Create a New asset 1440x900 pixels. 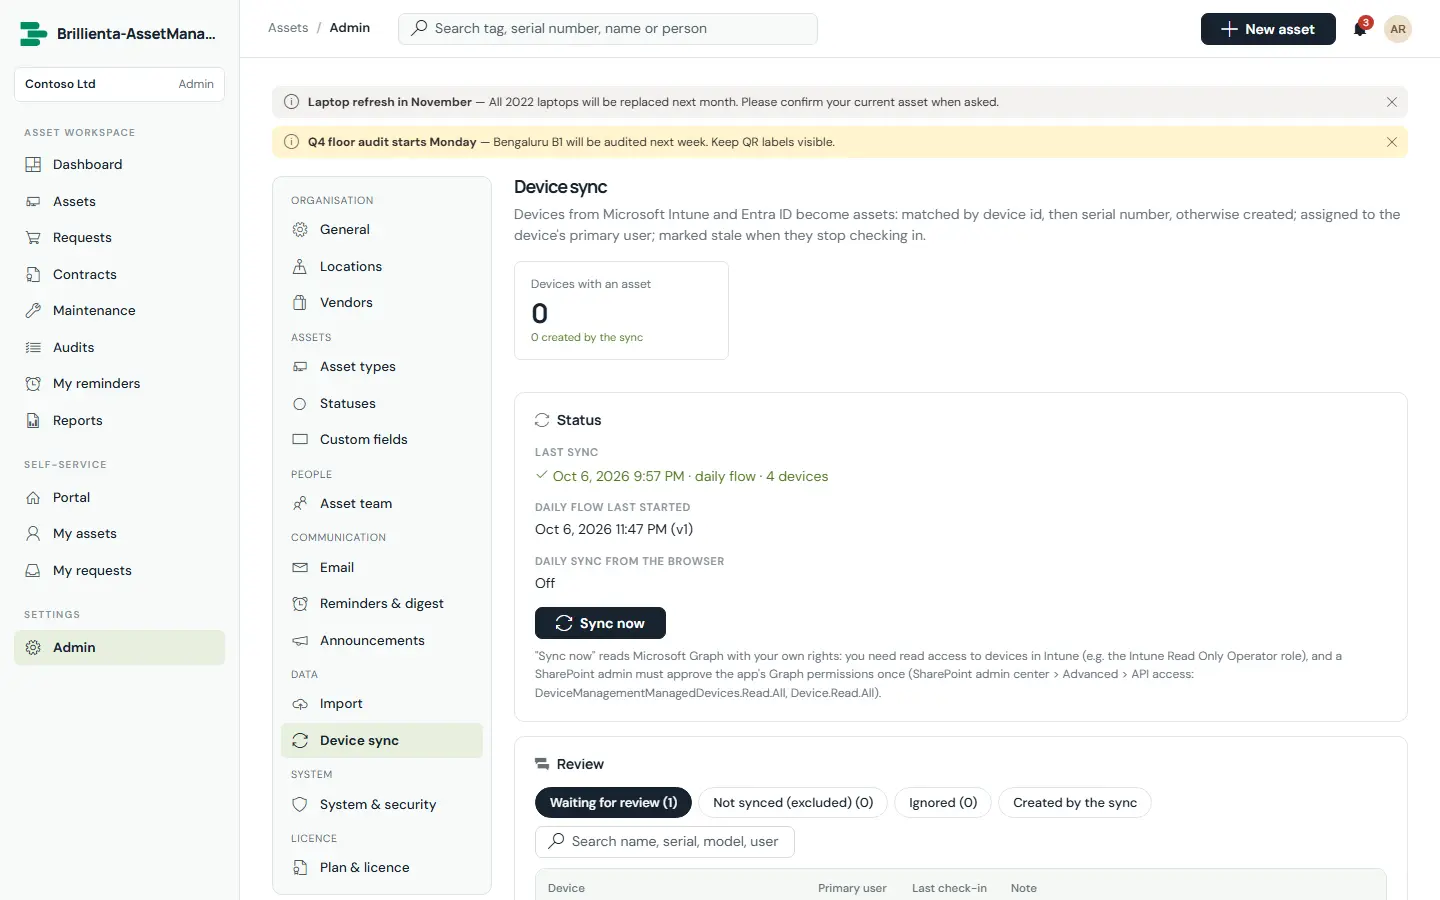[1268, 29]
